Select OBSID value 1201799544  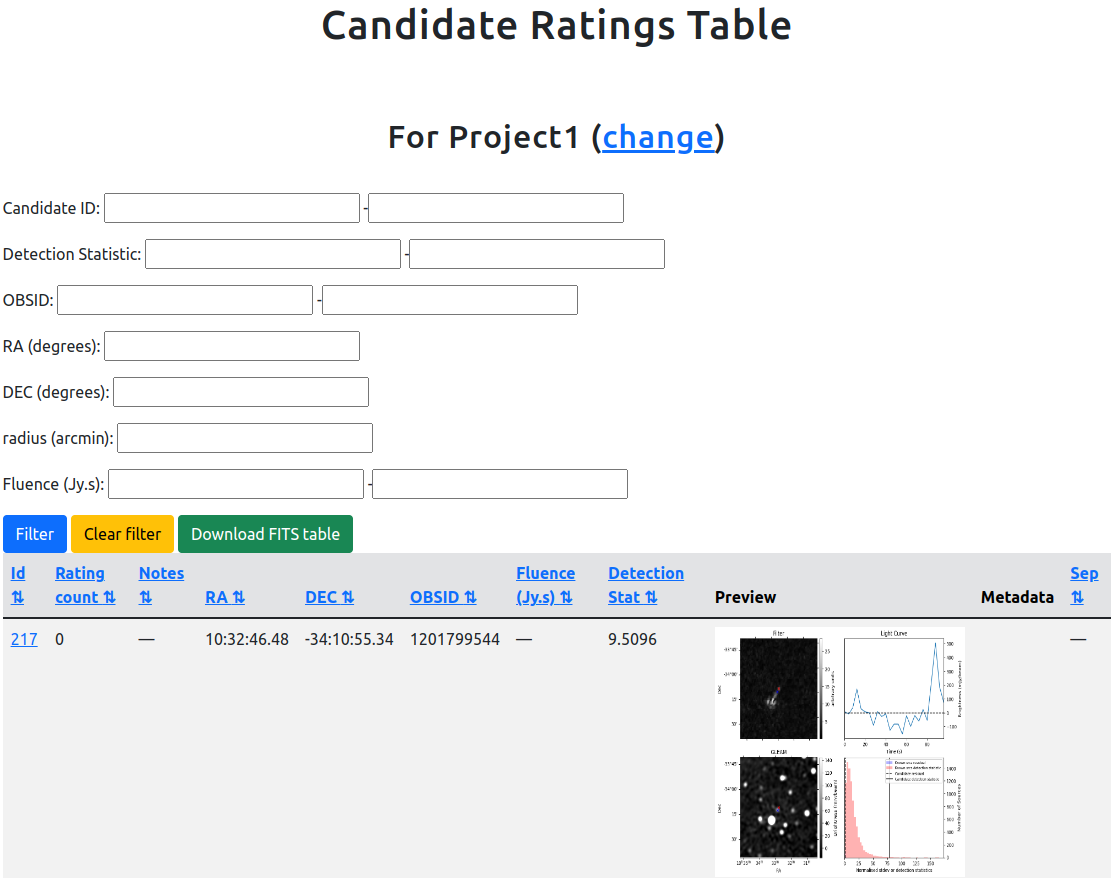(x=454, y=639)
